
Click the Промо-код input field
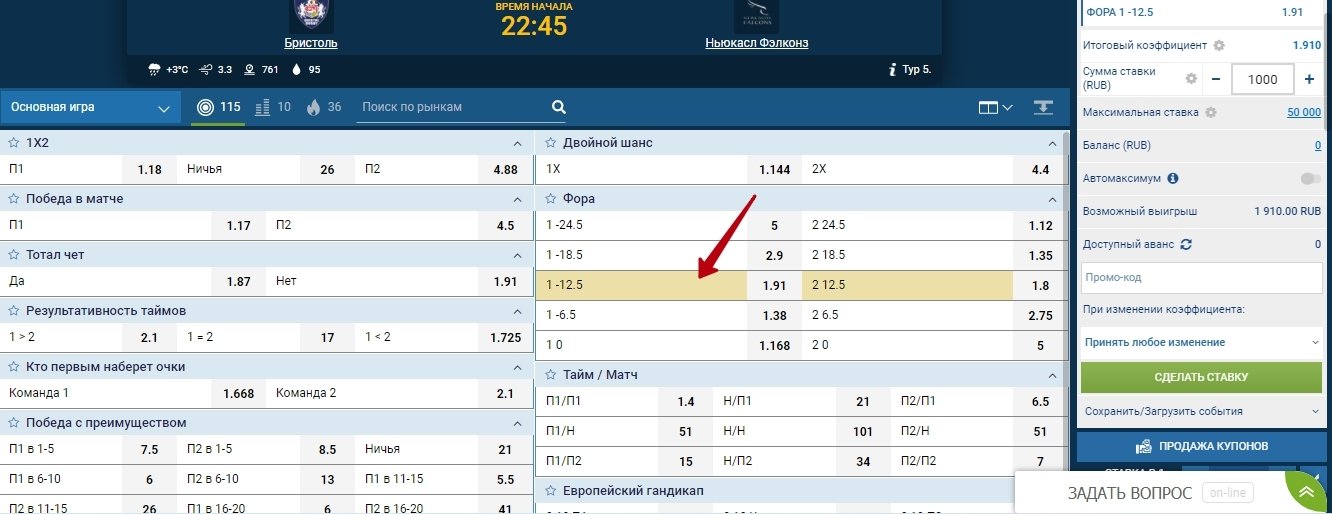(x=1201, y=278)
